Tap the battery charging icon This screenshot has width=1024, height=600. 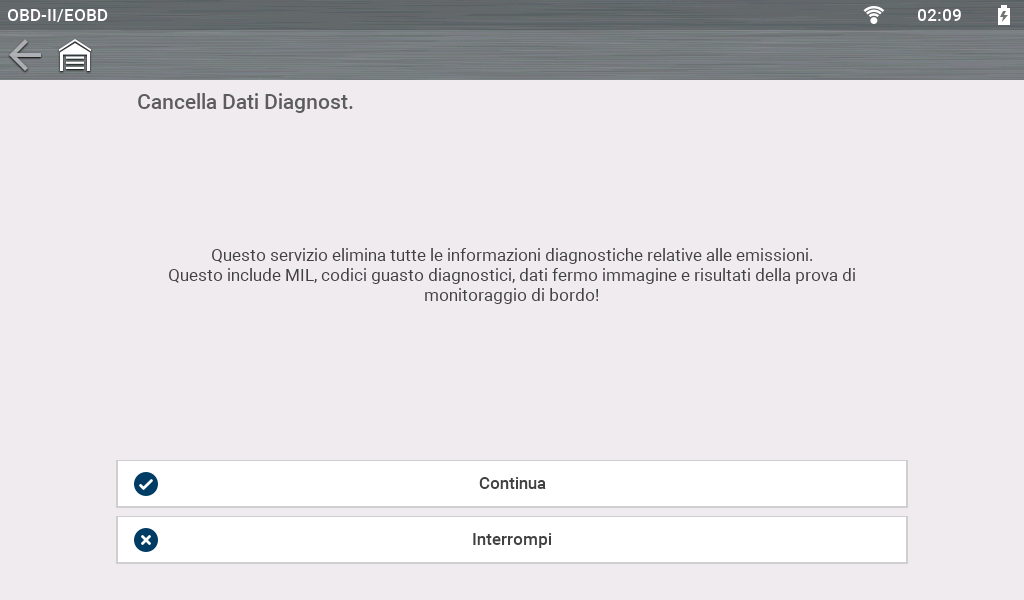click(1003, 15)
